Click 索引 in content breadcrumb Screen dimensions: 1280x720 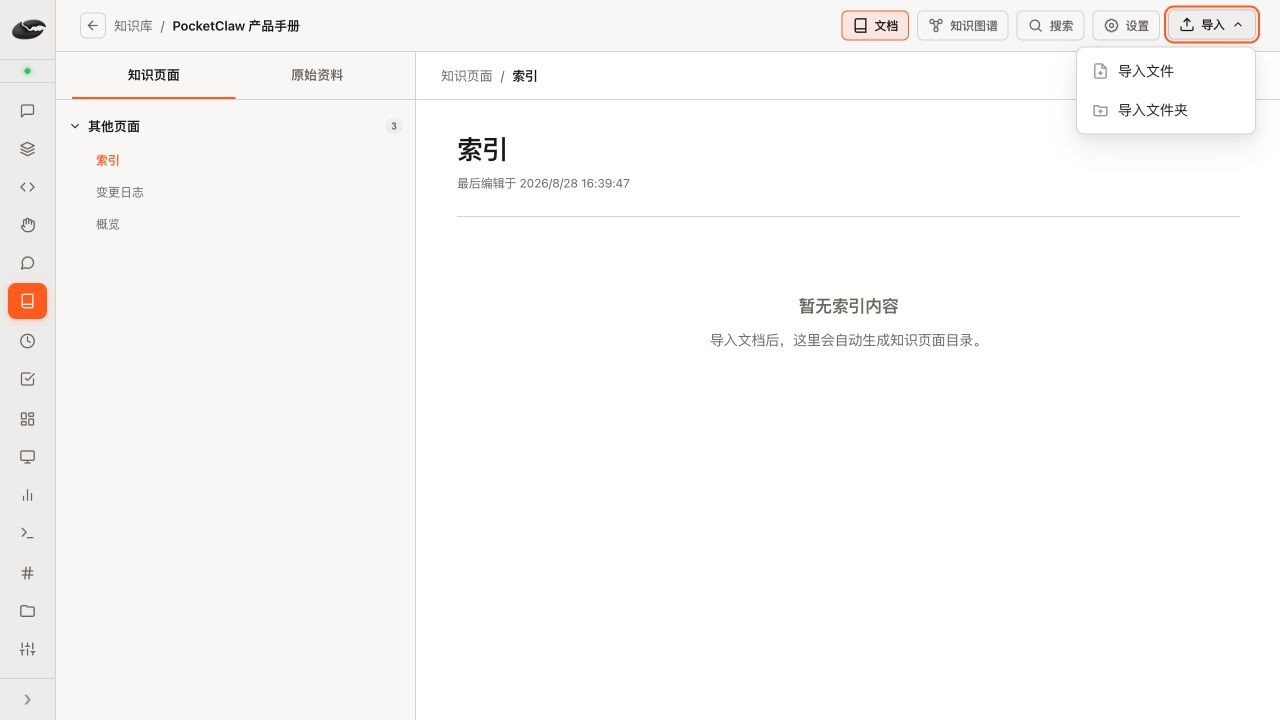[525, 76]
